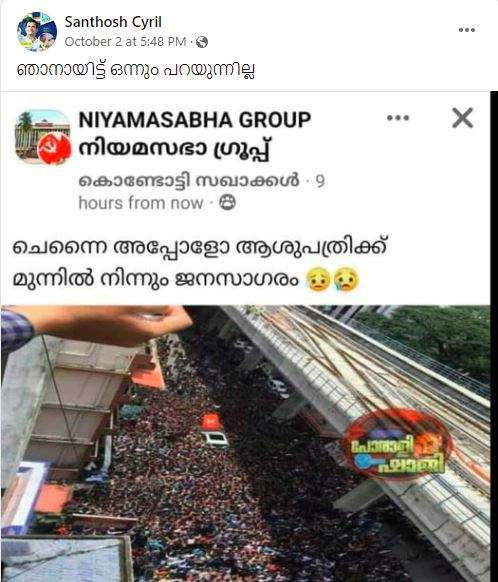Dismiss the shared post with the X icon
The width and height of the screenshot is (498, 582).
coord(462,118)
